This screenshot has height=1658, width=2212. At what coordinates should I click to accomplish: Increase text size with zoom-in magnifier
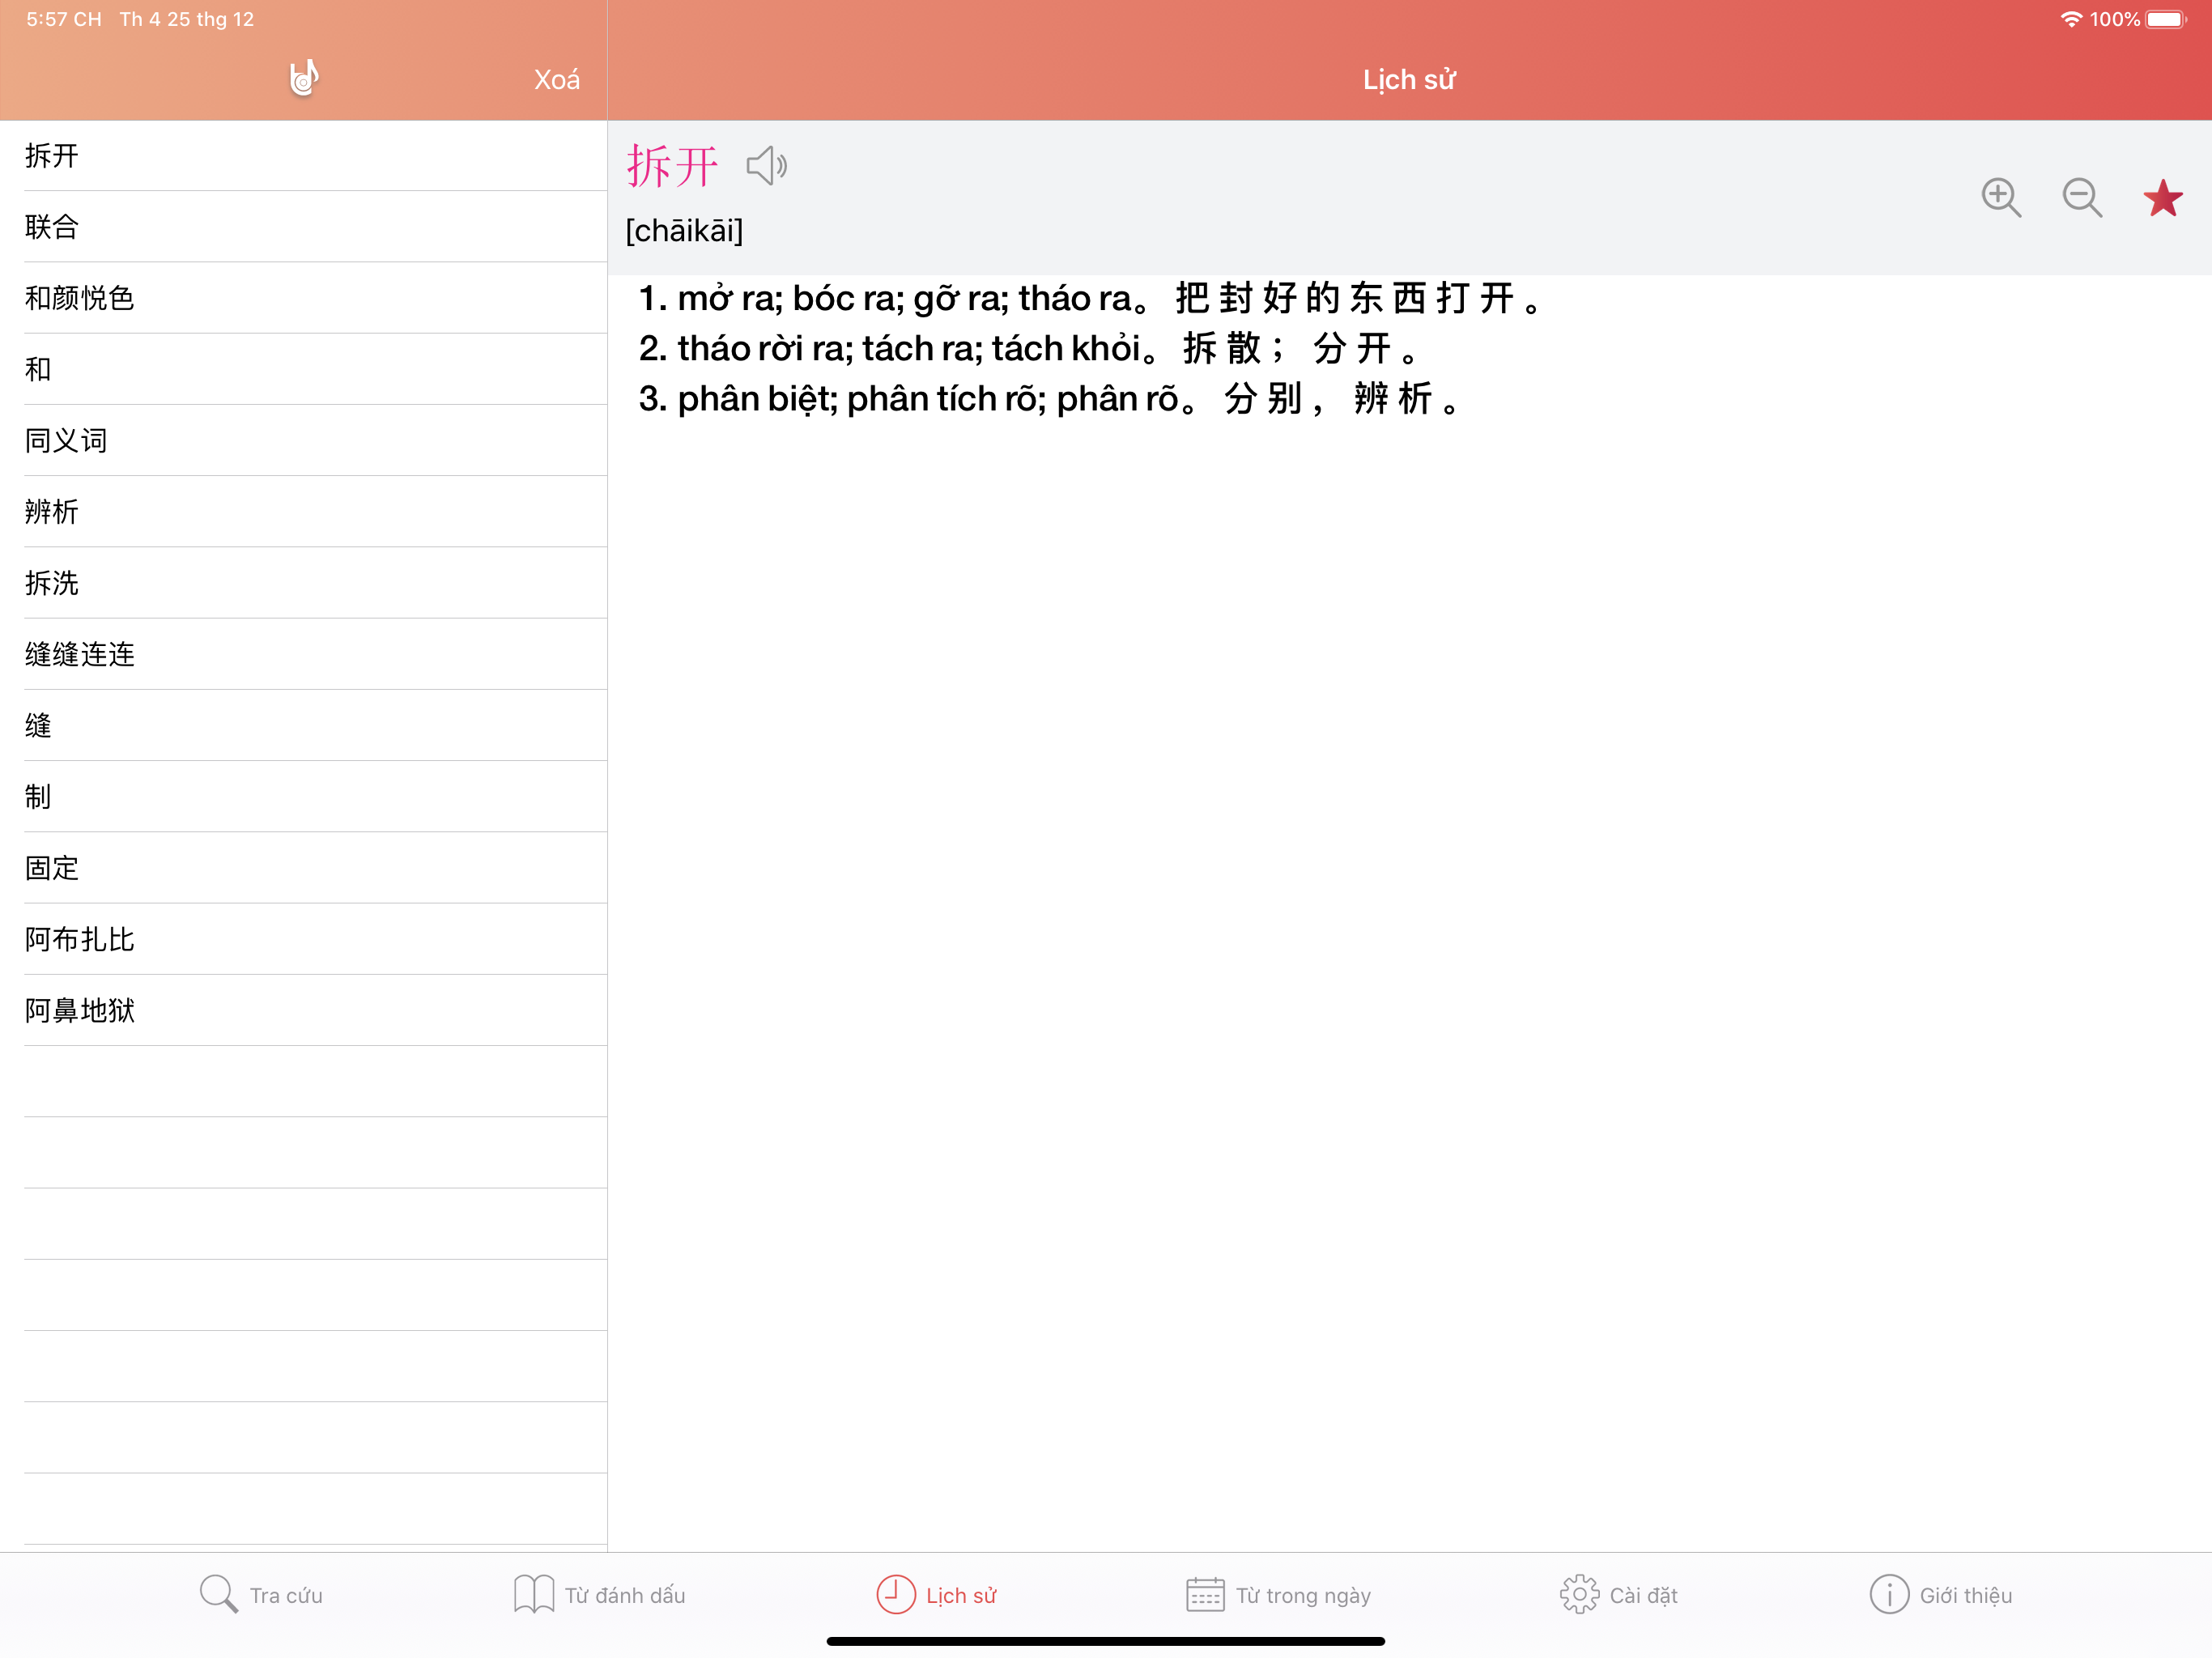[x=2001, y=197]
